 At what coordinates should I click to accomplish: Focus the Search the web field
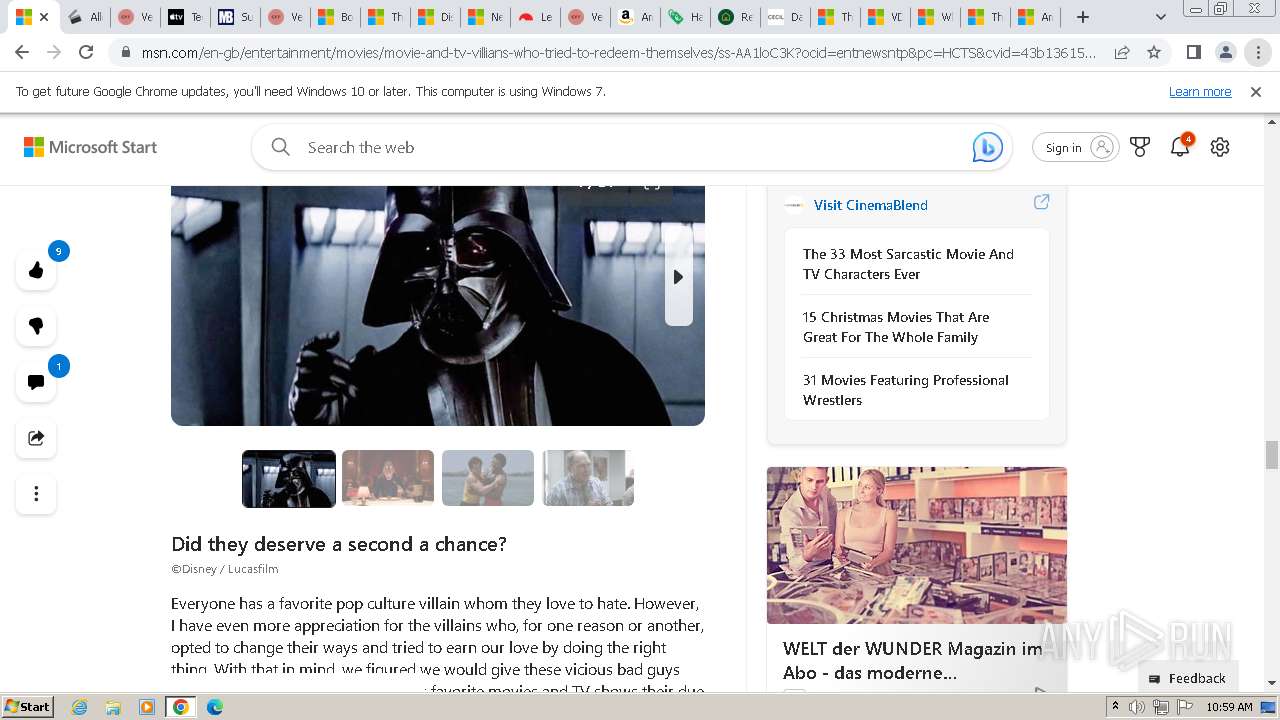click(630, 147)
